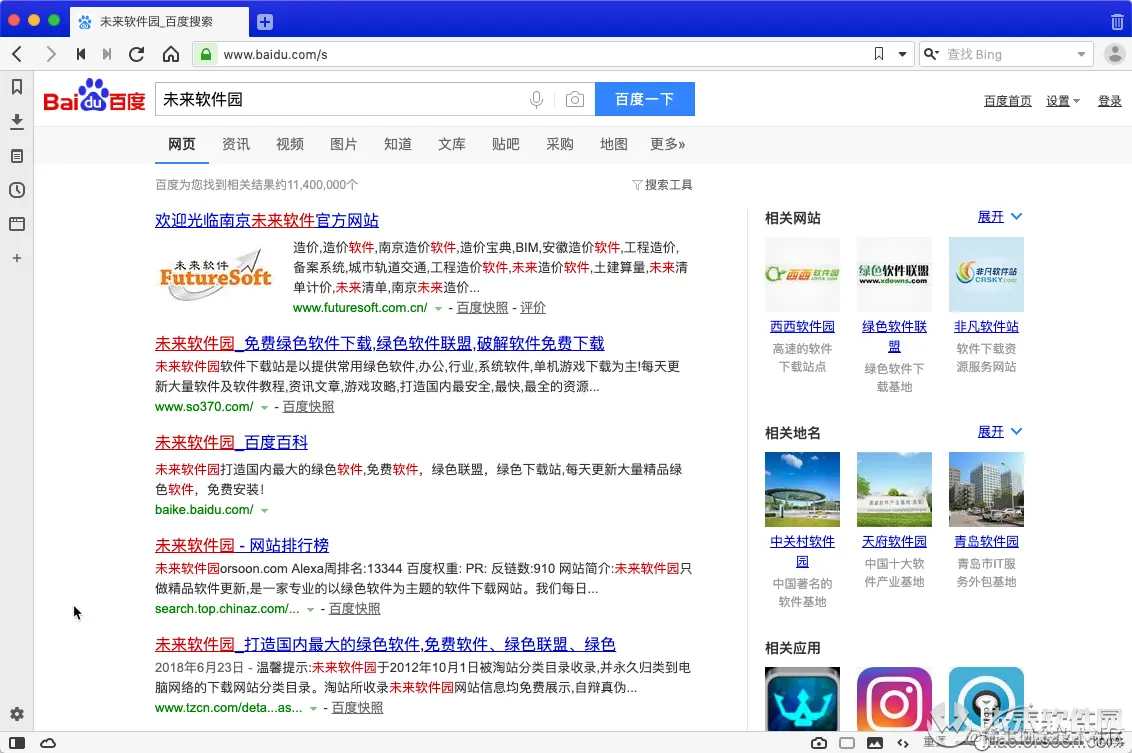Add a new web panel
This screenshot has height=753, width=1132.
[17, 258]
